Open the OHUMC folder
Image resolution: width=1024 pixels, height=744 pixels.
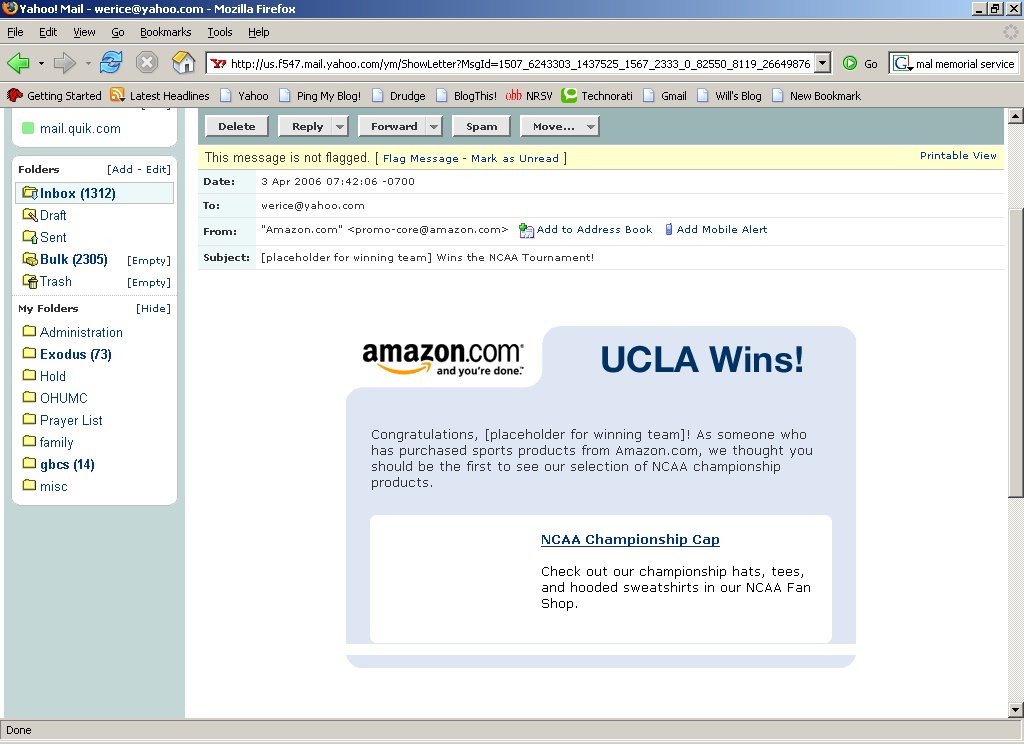[x=63, y=398]
